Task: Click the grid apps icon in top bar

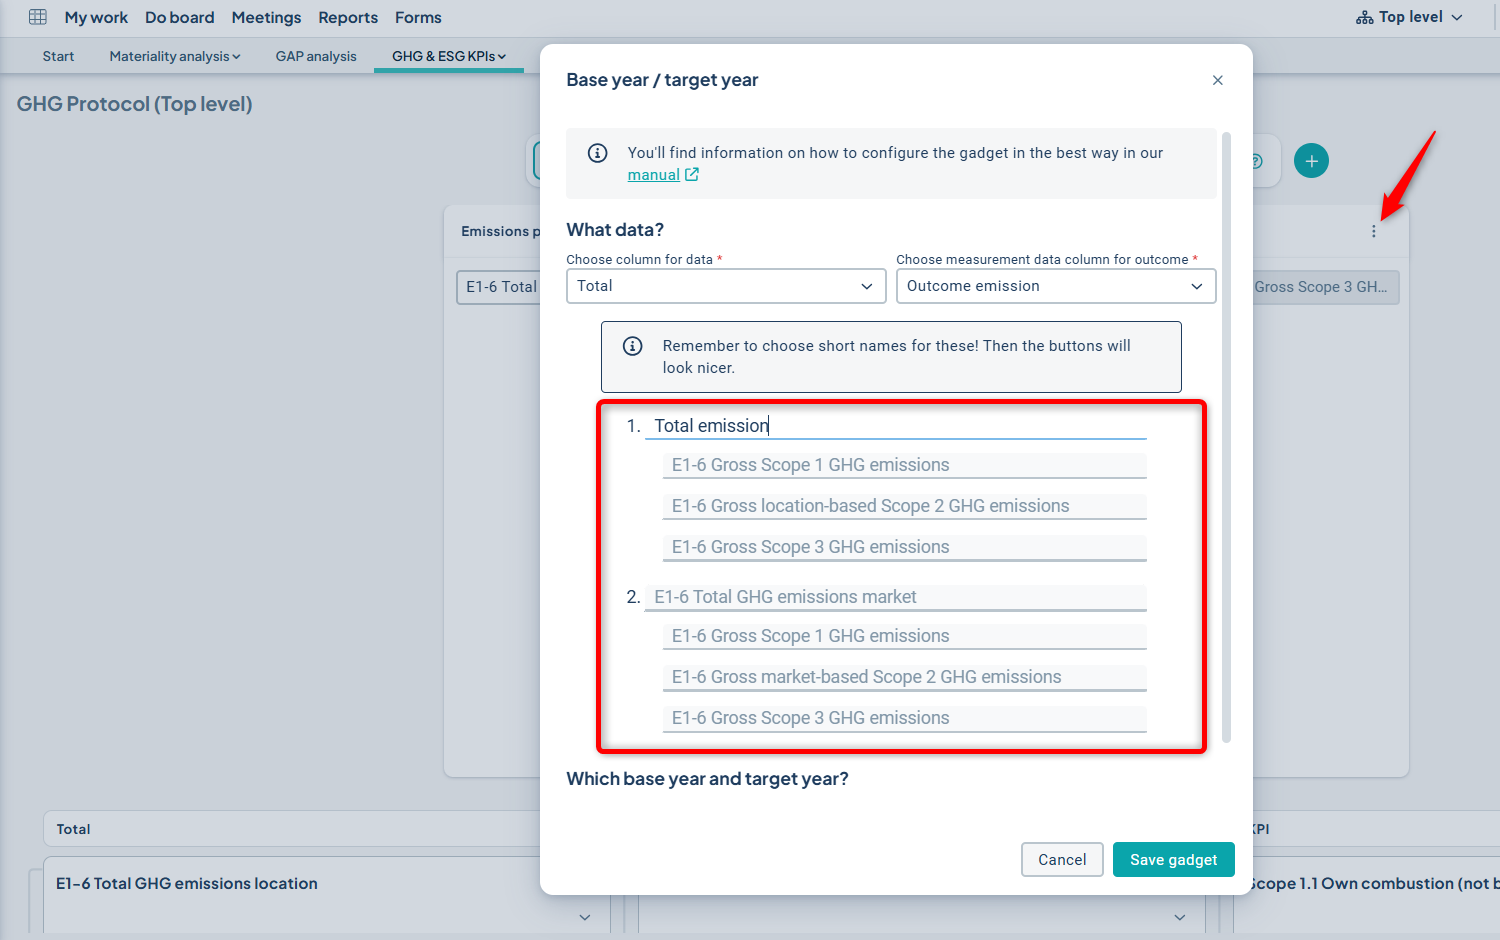Action: [38, 17]
